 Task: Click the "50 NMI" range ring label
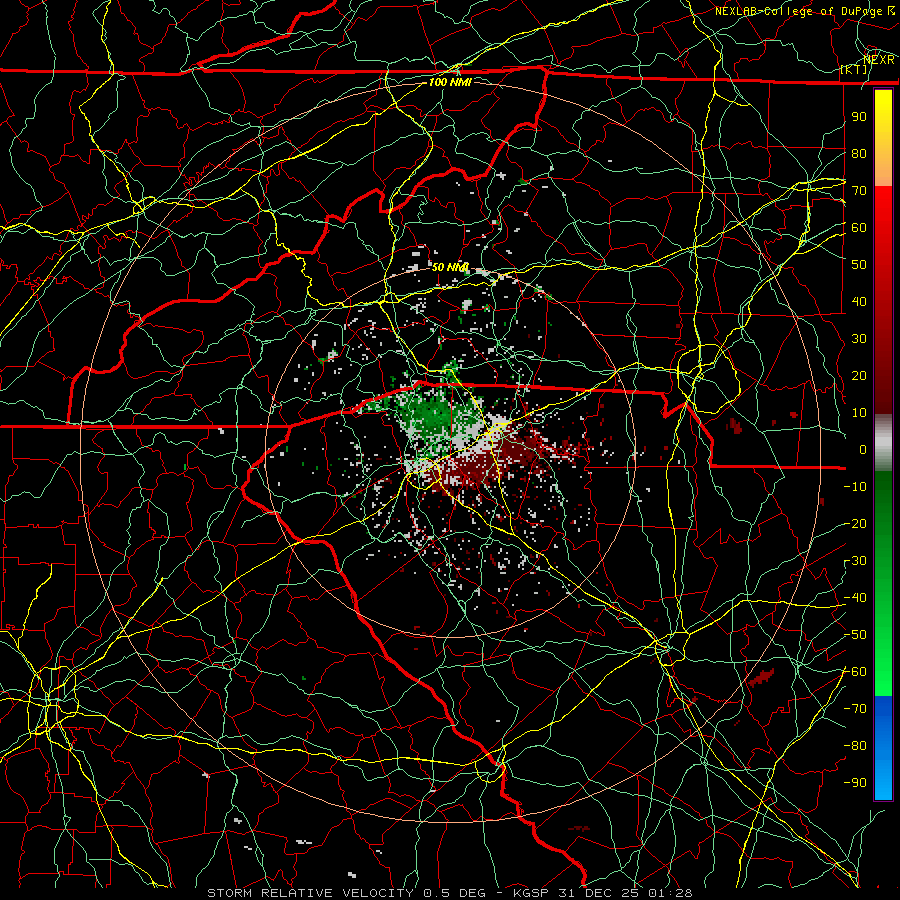click(x=450, y=267)
